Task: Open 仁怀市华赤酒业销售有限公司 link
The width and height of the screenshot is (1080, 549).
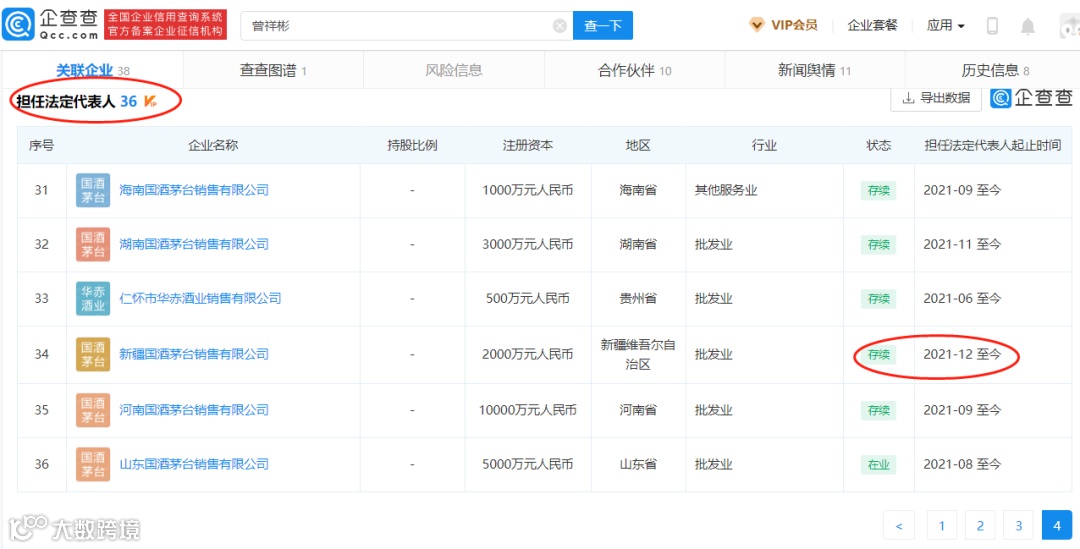Action: click(x=200, y=299)
